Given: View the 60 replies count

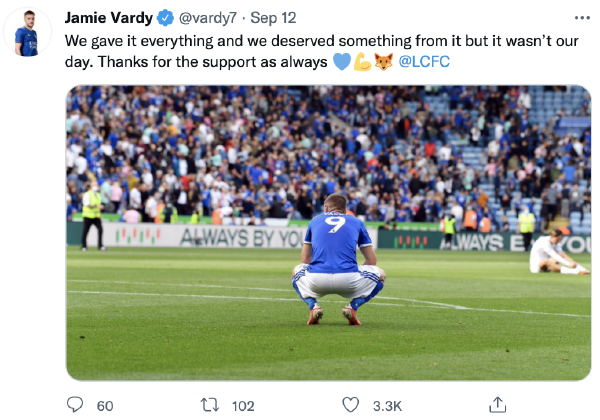Looking at the screenshot, I should [x=105, y=406].
